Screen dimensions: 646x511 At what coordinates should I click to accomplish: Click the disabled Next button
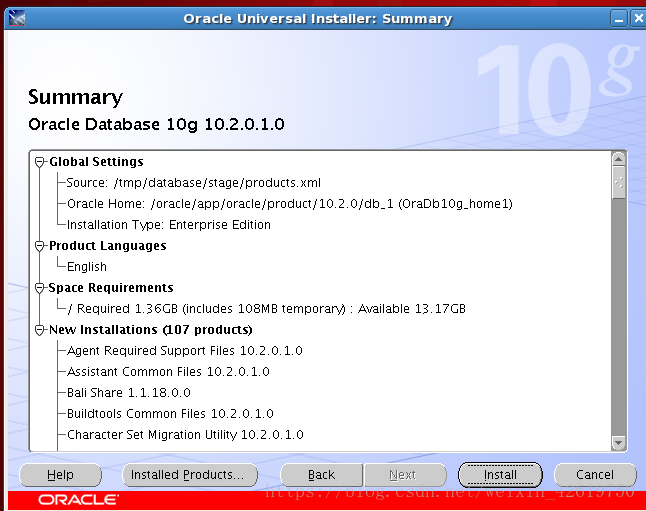(405, 475)
